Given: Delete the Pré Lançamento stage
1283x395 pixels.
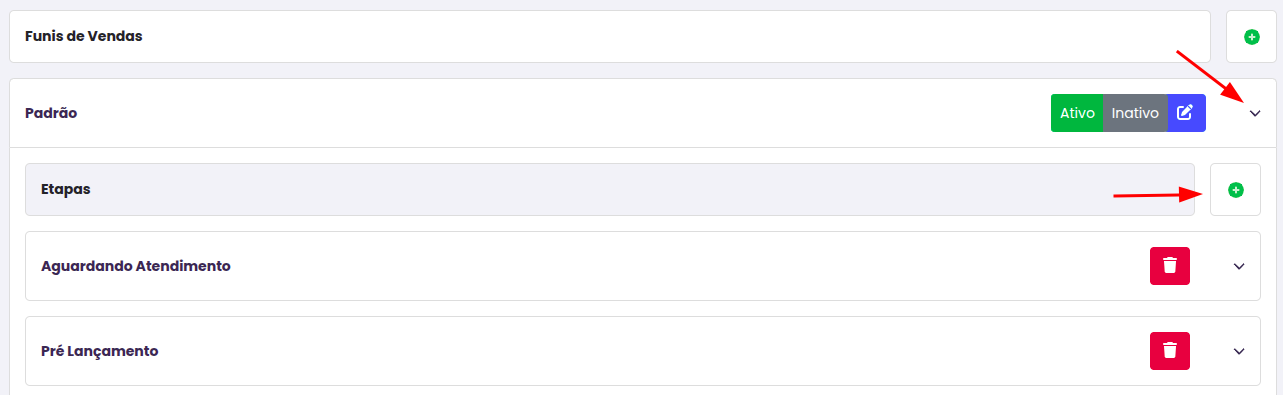Looking at the screenshot, I should [1170, 351].
